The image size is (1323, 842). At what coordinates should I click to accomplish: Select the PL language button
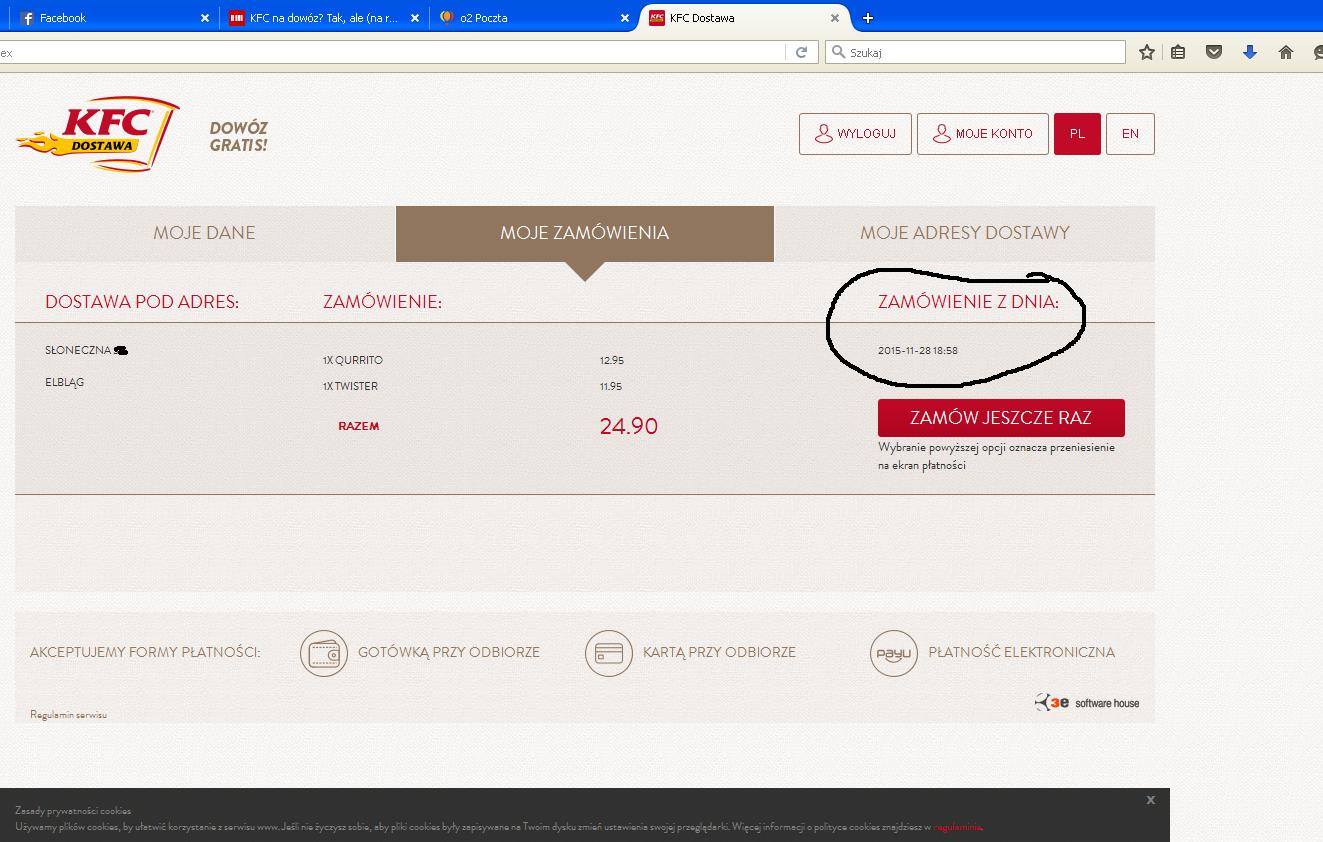(1077, 134)
